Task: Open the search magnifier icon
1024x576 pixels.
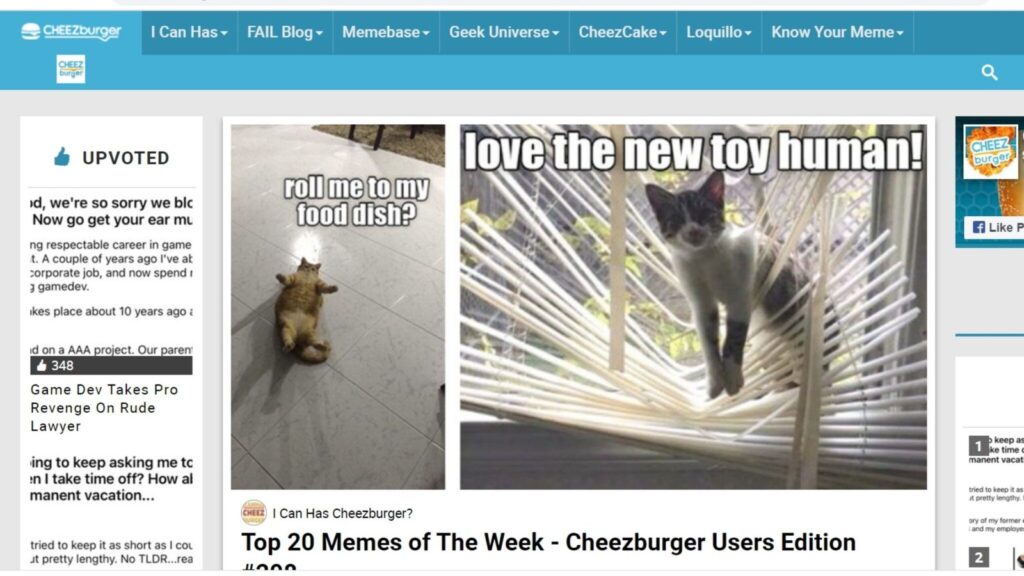Action: pyautogui.click(x=989, y=72)
